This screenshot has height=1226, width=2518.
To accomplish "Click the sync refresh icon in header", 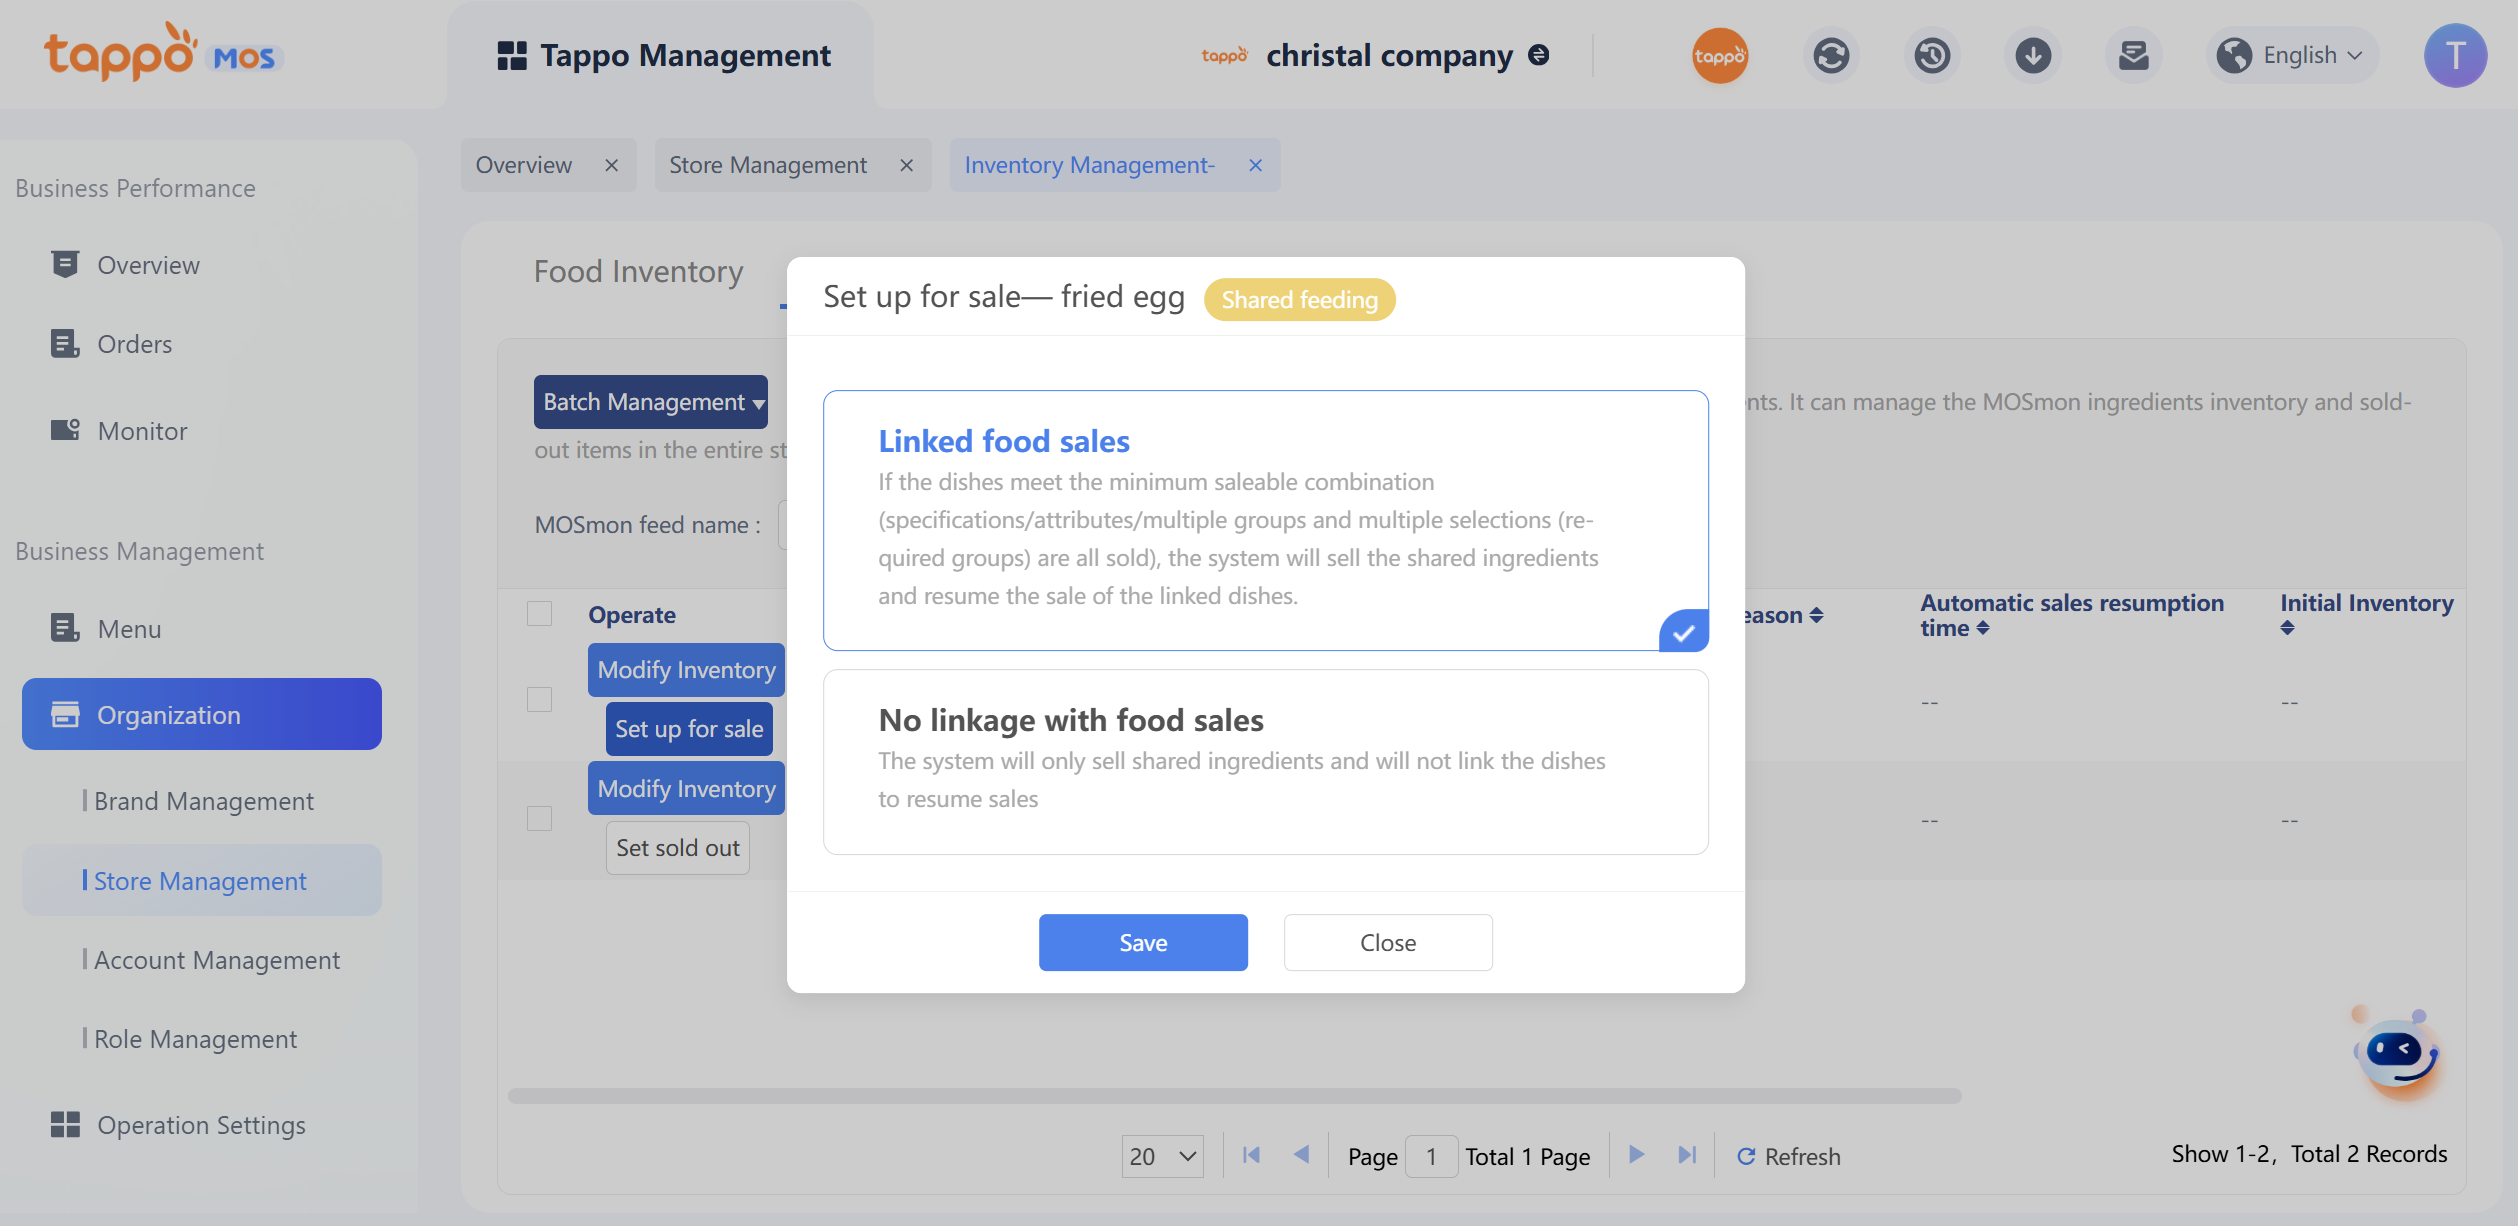I will (1831, 56).
